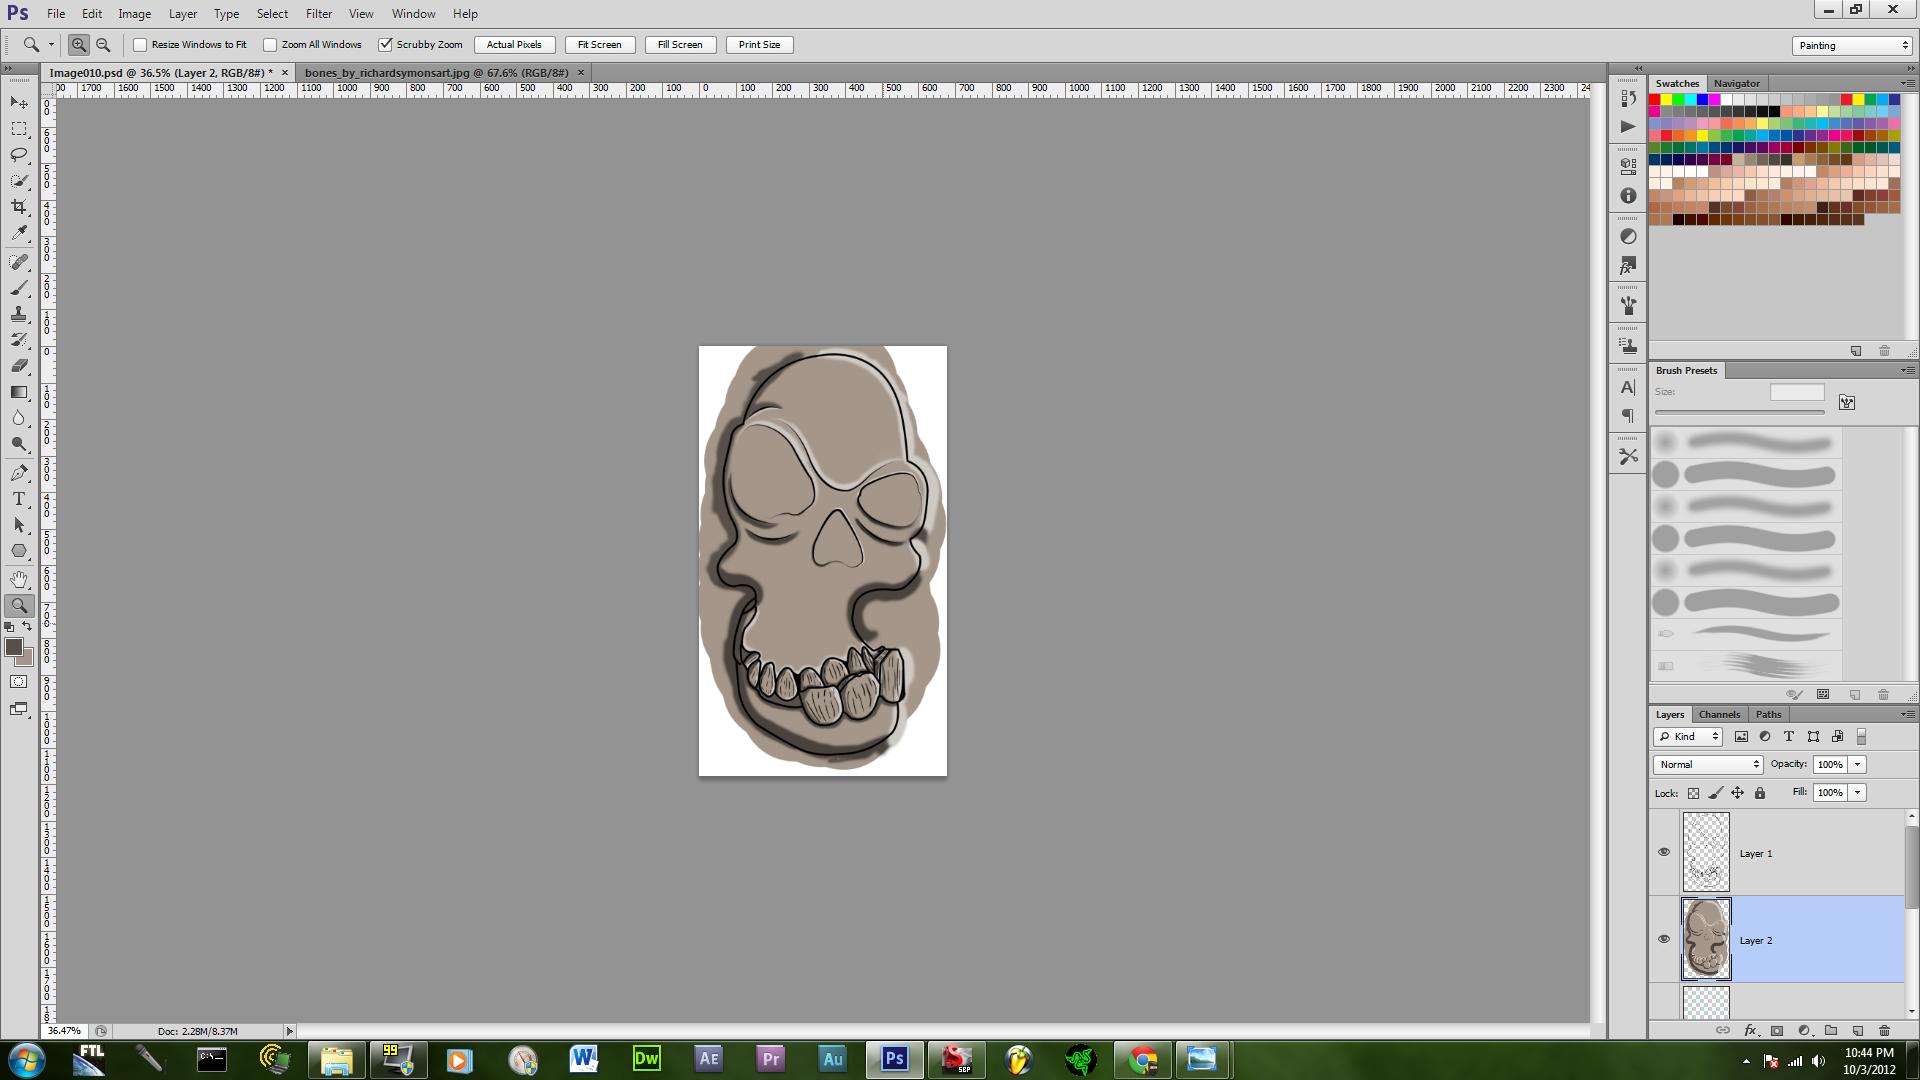
Task: Open the Layers panel flyout menu
Action: click(1907, 715)
